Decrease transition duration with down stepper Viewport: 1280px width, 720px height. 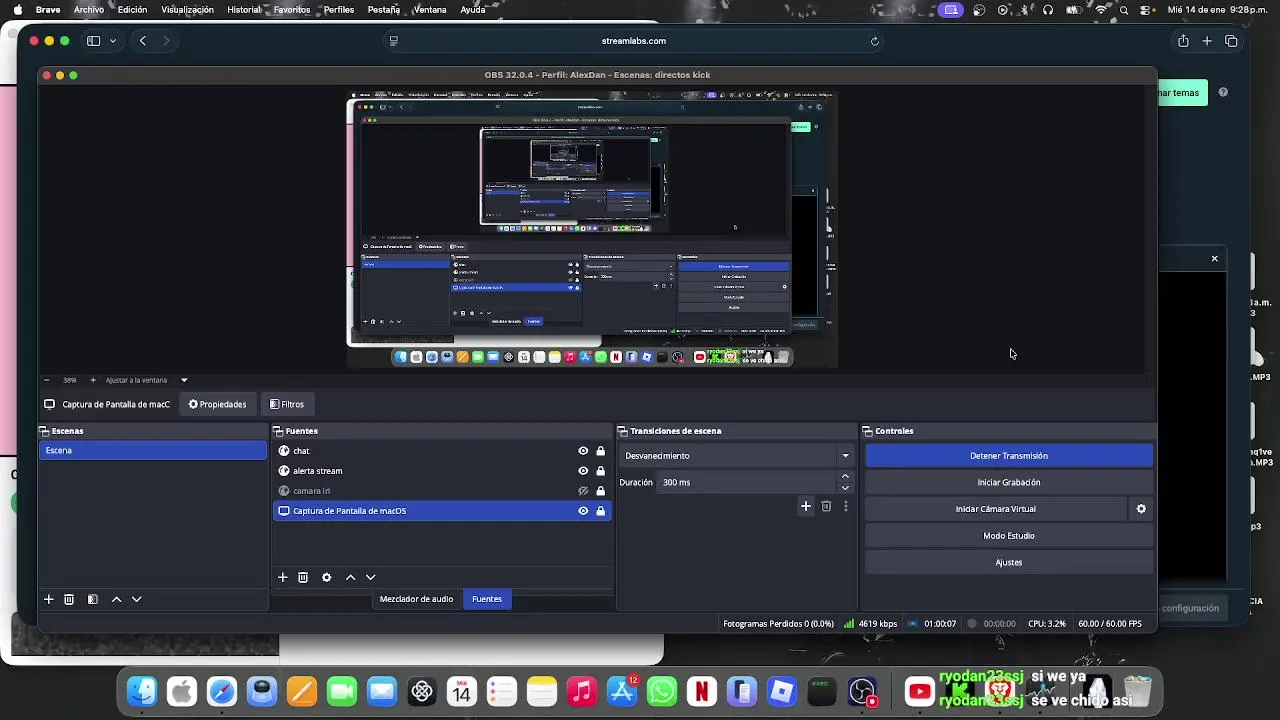click(845, 488)
